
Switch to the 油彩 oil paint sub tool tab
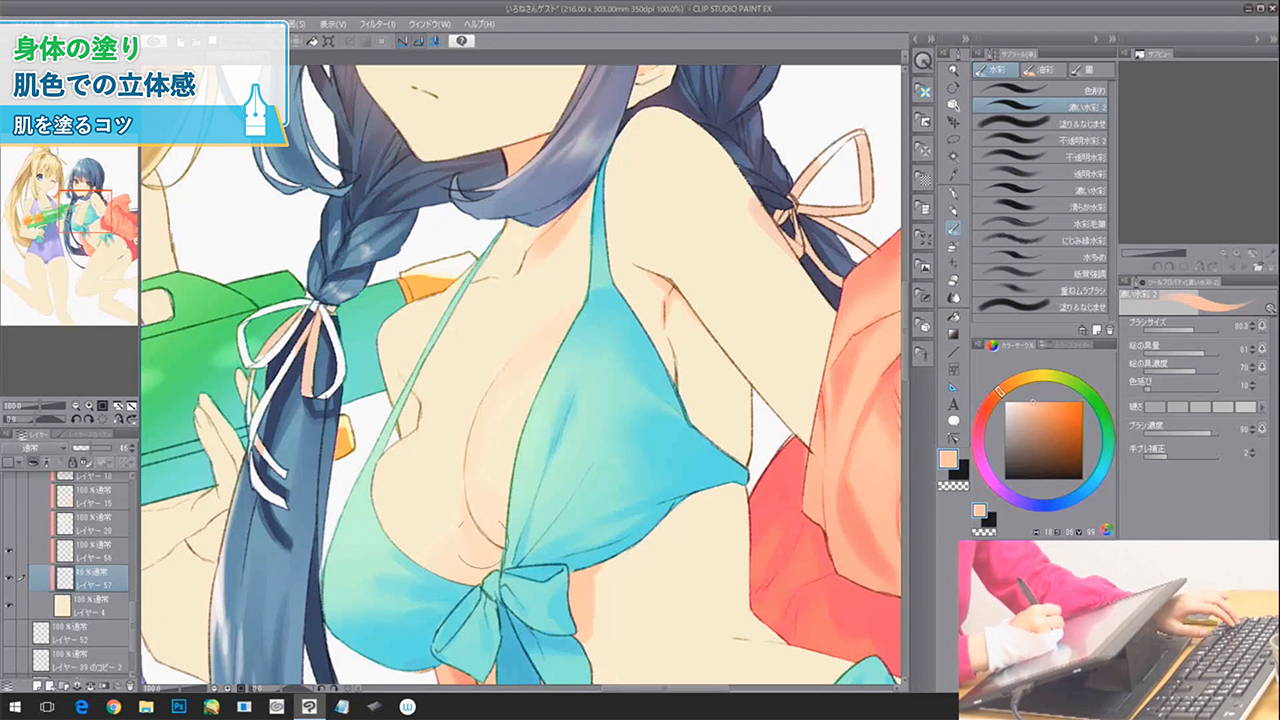pos(1042,70)
